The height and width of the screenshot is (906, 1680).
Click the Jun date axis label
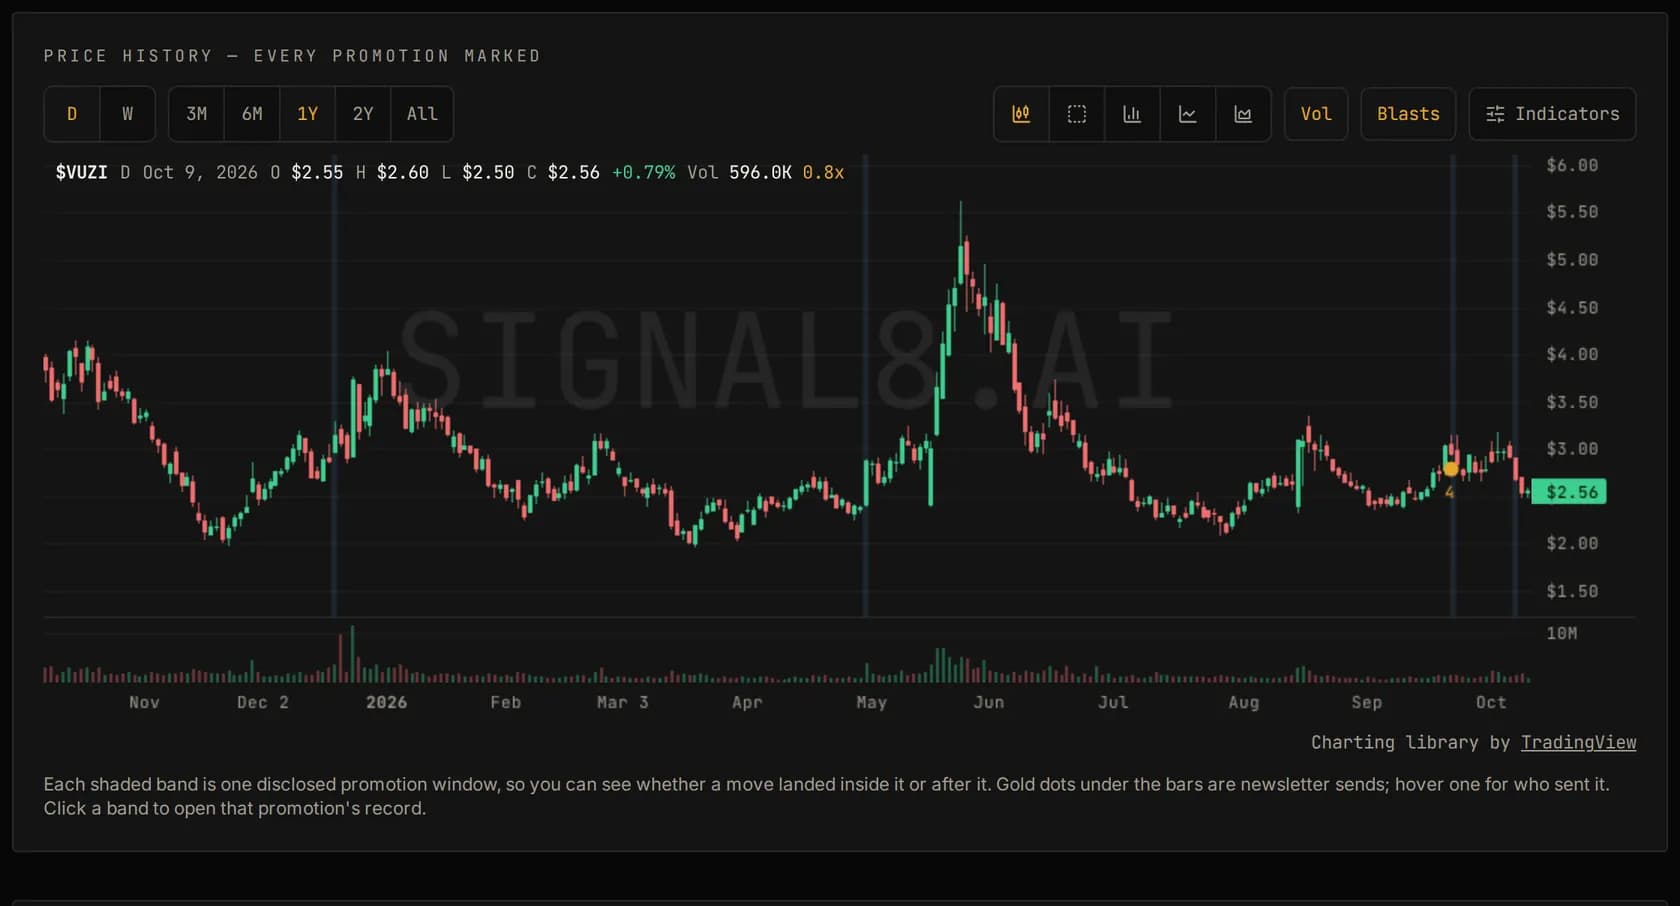tap(989, 702)
